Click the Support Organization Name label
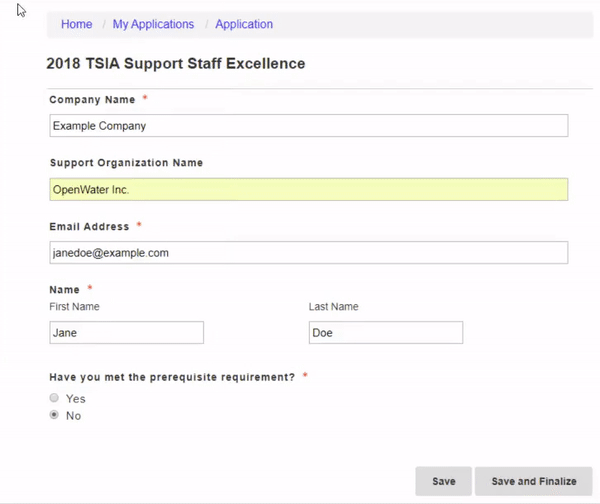 pos(126,163)
